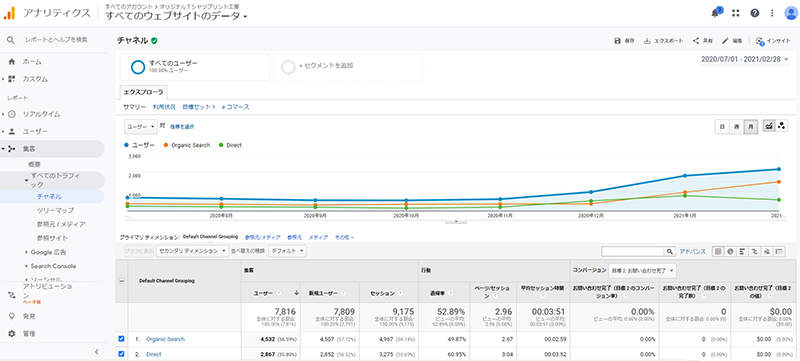Uncheck the Direct row checkbox

[121, 354]
